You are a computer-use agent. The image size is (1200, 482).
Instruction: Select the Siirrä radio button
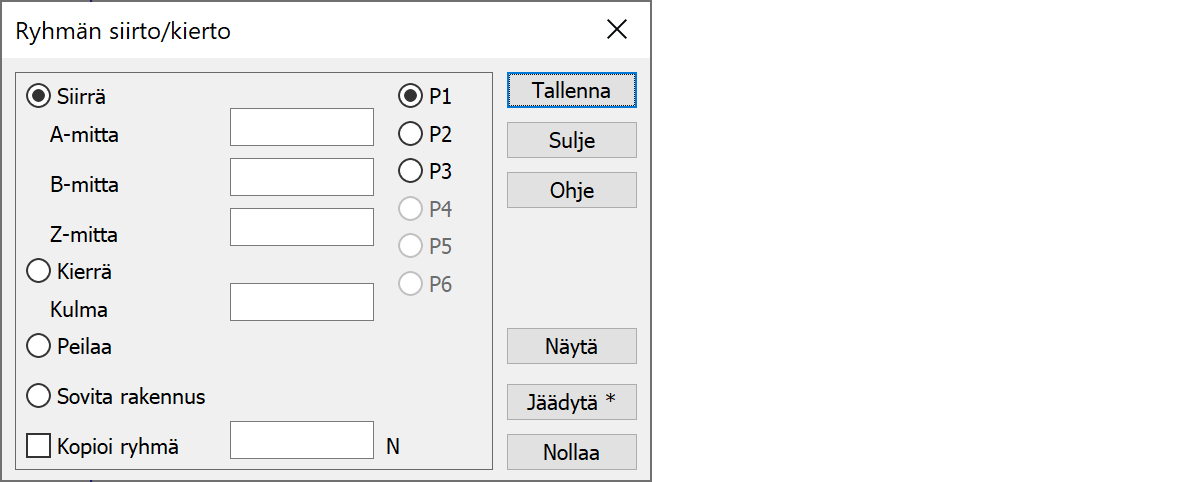tap(39, 96)
